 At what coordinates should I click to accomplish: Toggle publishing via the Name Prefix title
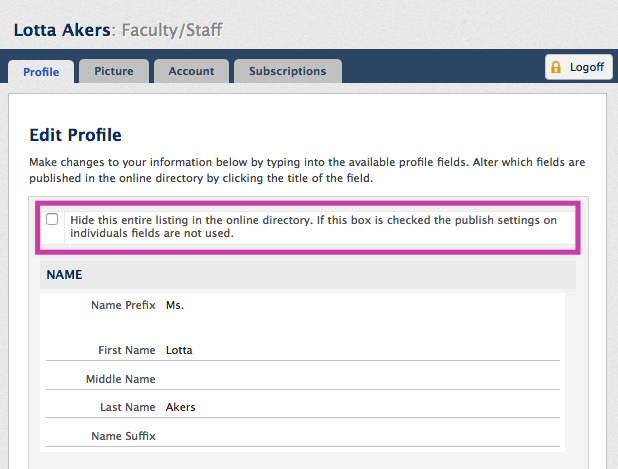[123, 305]
